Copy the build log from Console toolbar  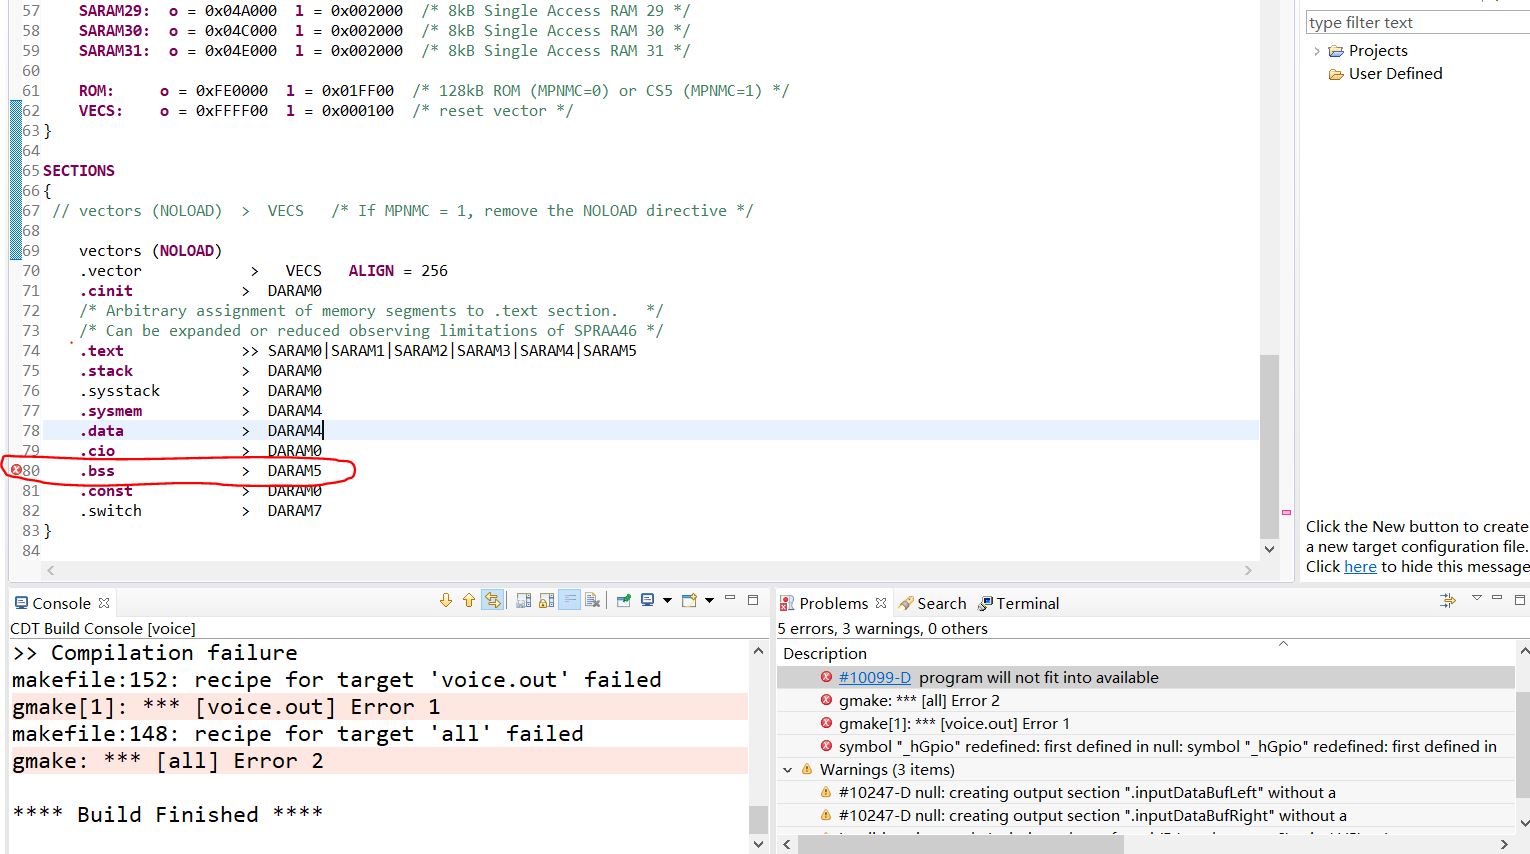(x=523, y=600)
